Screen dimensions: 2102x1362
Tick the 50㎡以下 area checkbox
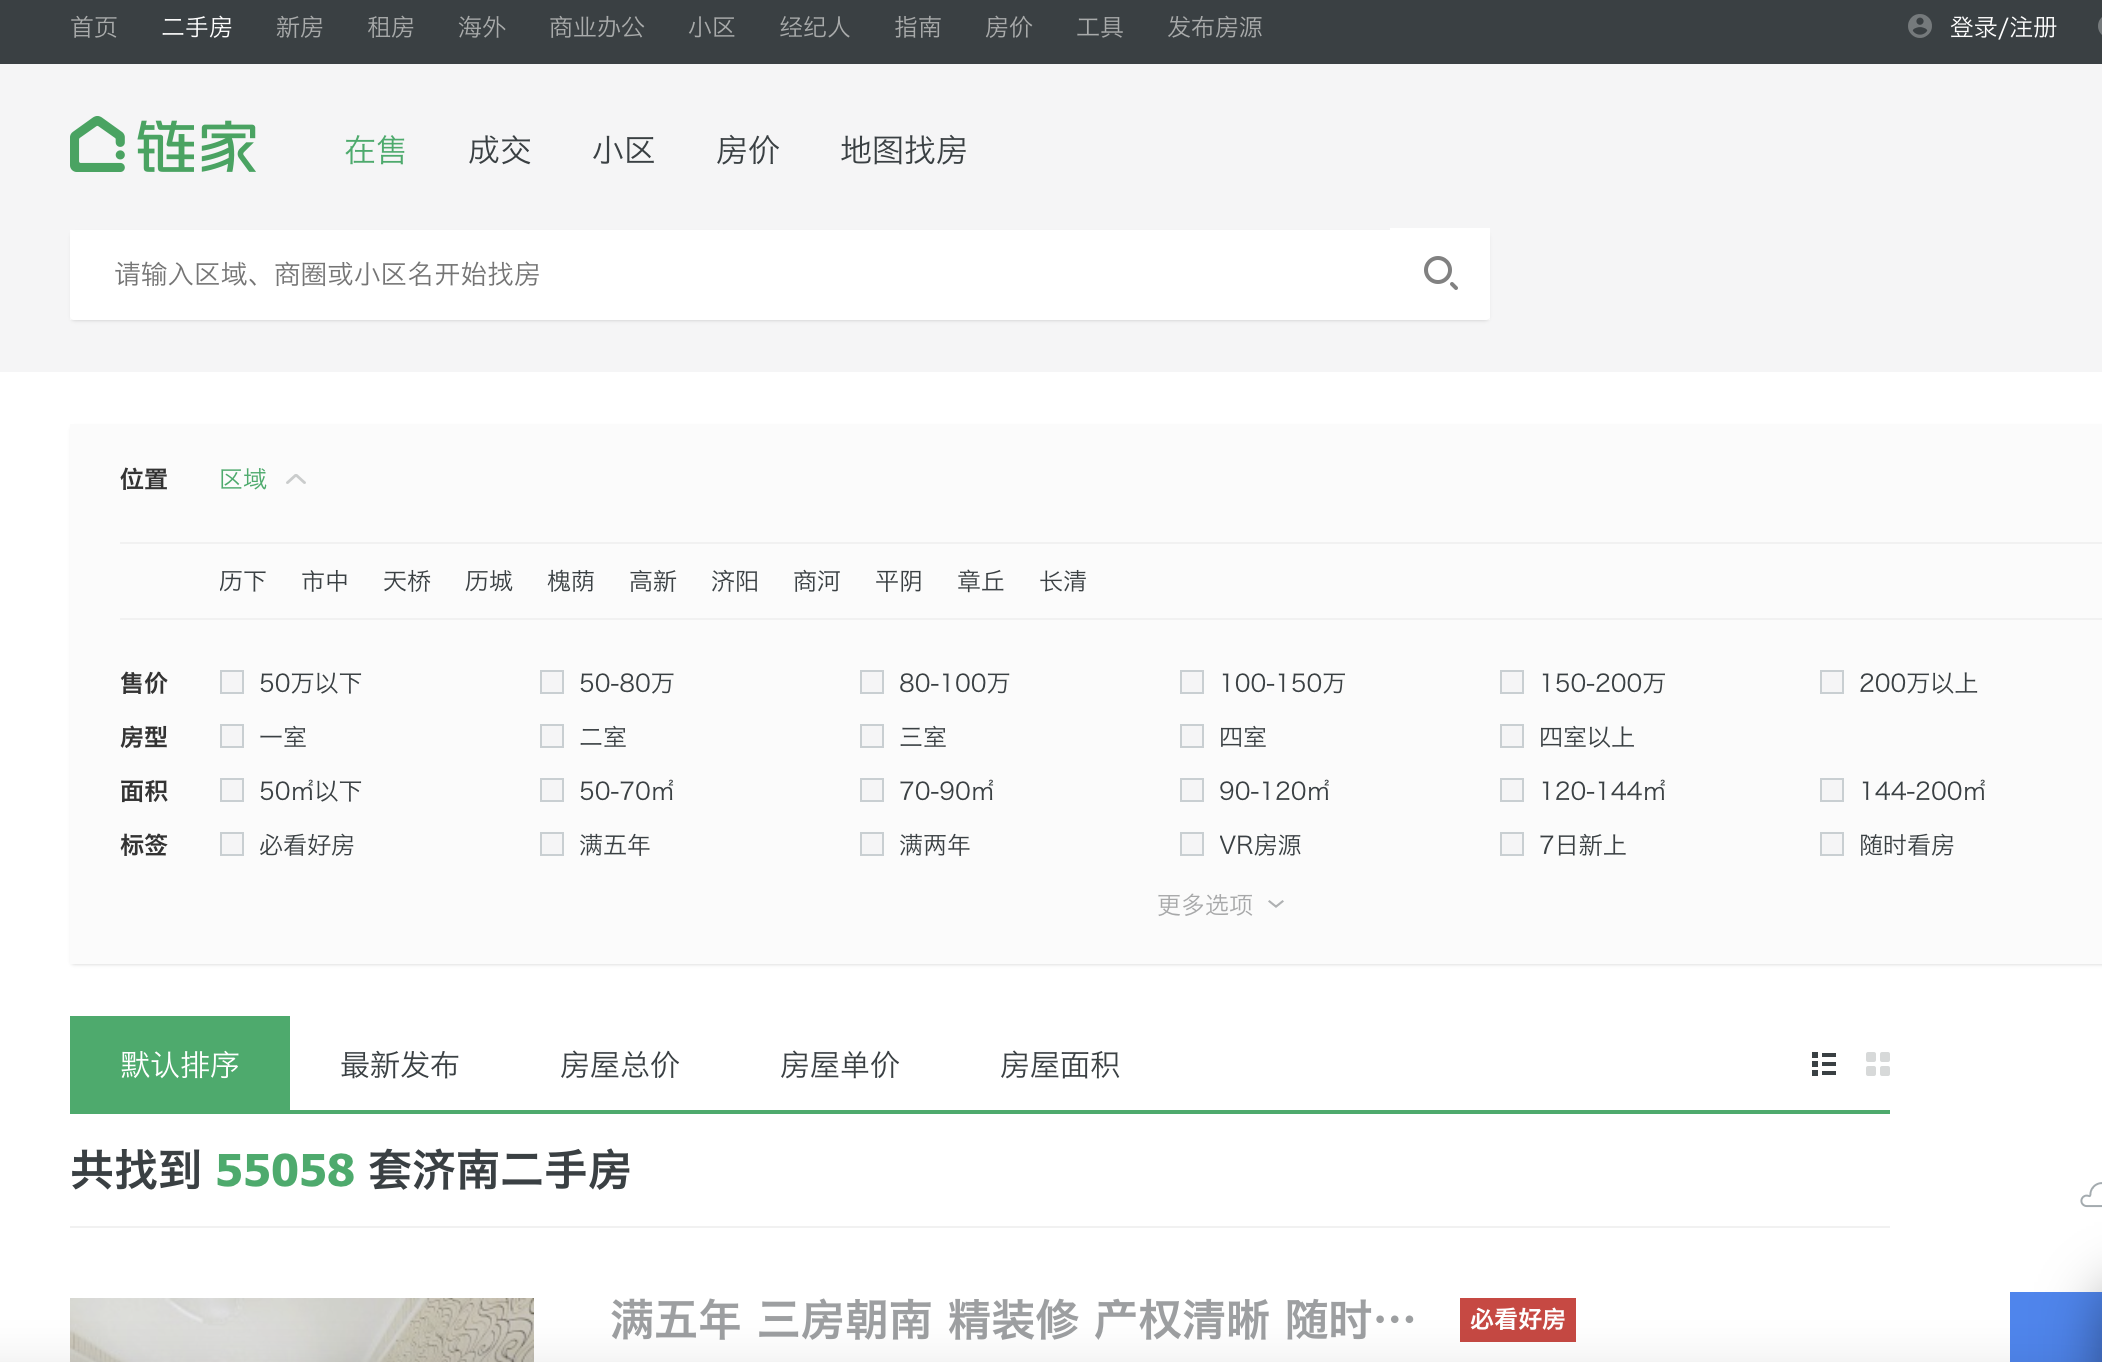[x=232, y=790]
